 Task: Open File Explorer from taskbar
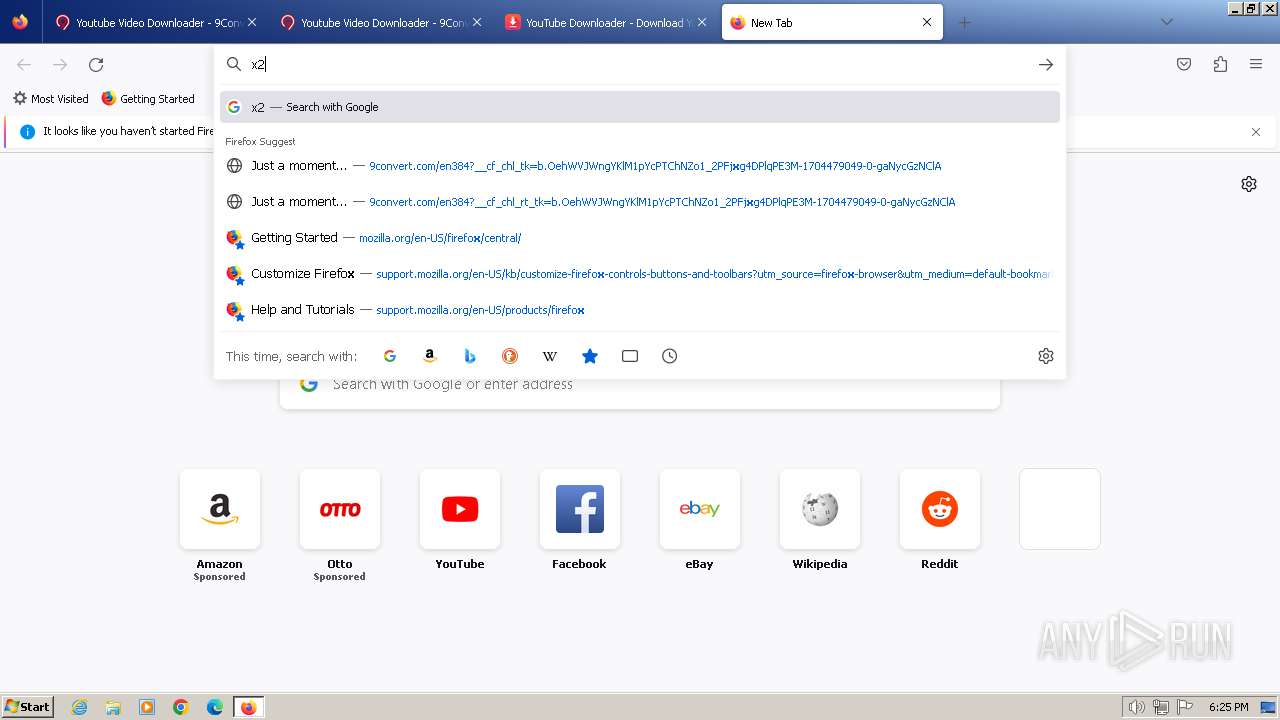(113, 707)
